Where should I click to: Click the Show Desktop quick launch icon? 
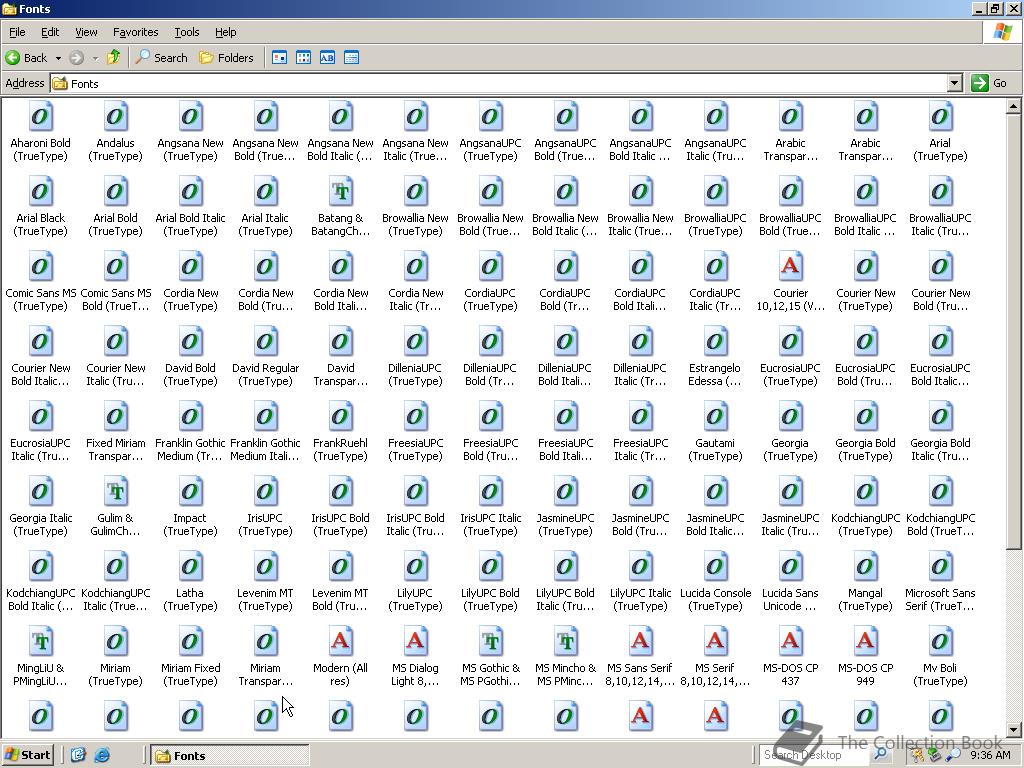coord(78,756)
